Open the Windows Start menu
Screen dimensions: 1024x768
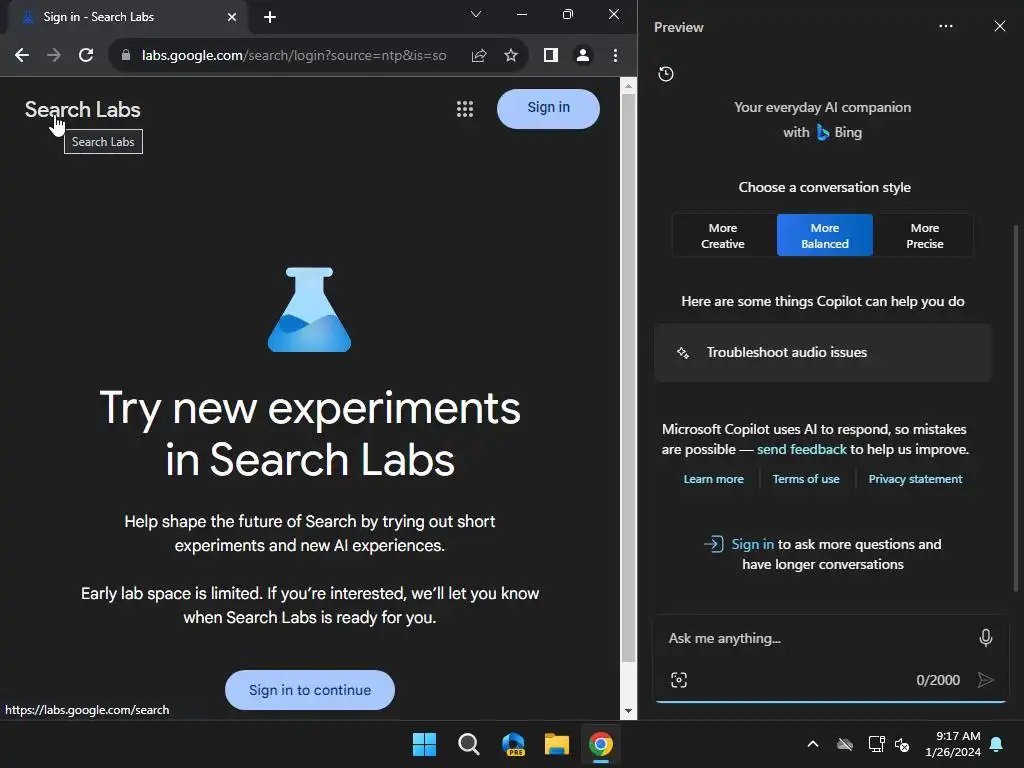tap(424, 744)
